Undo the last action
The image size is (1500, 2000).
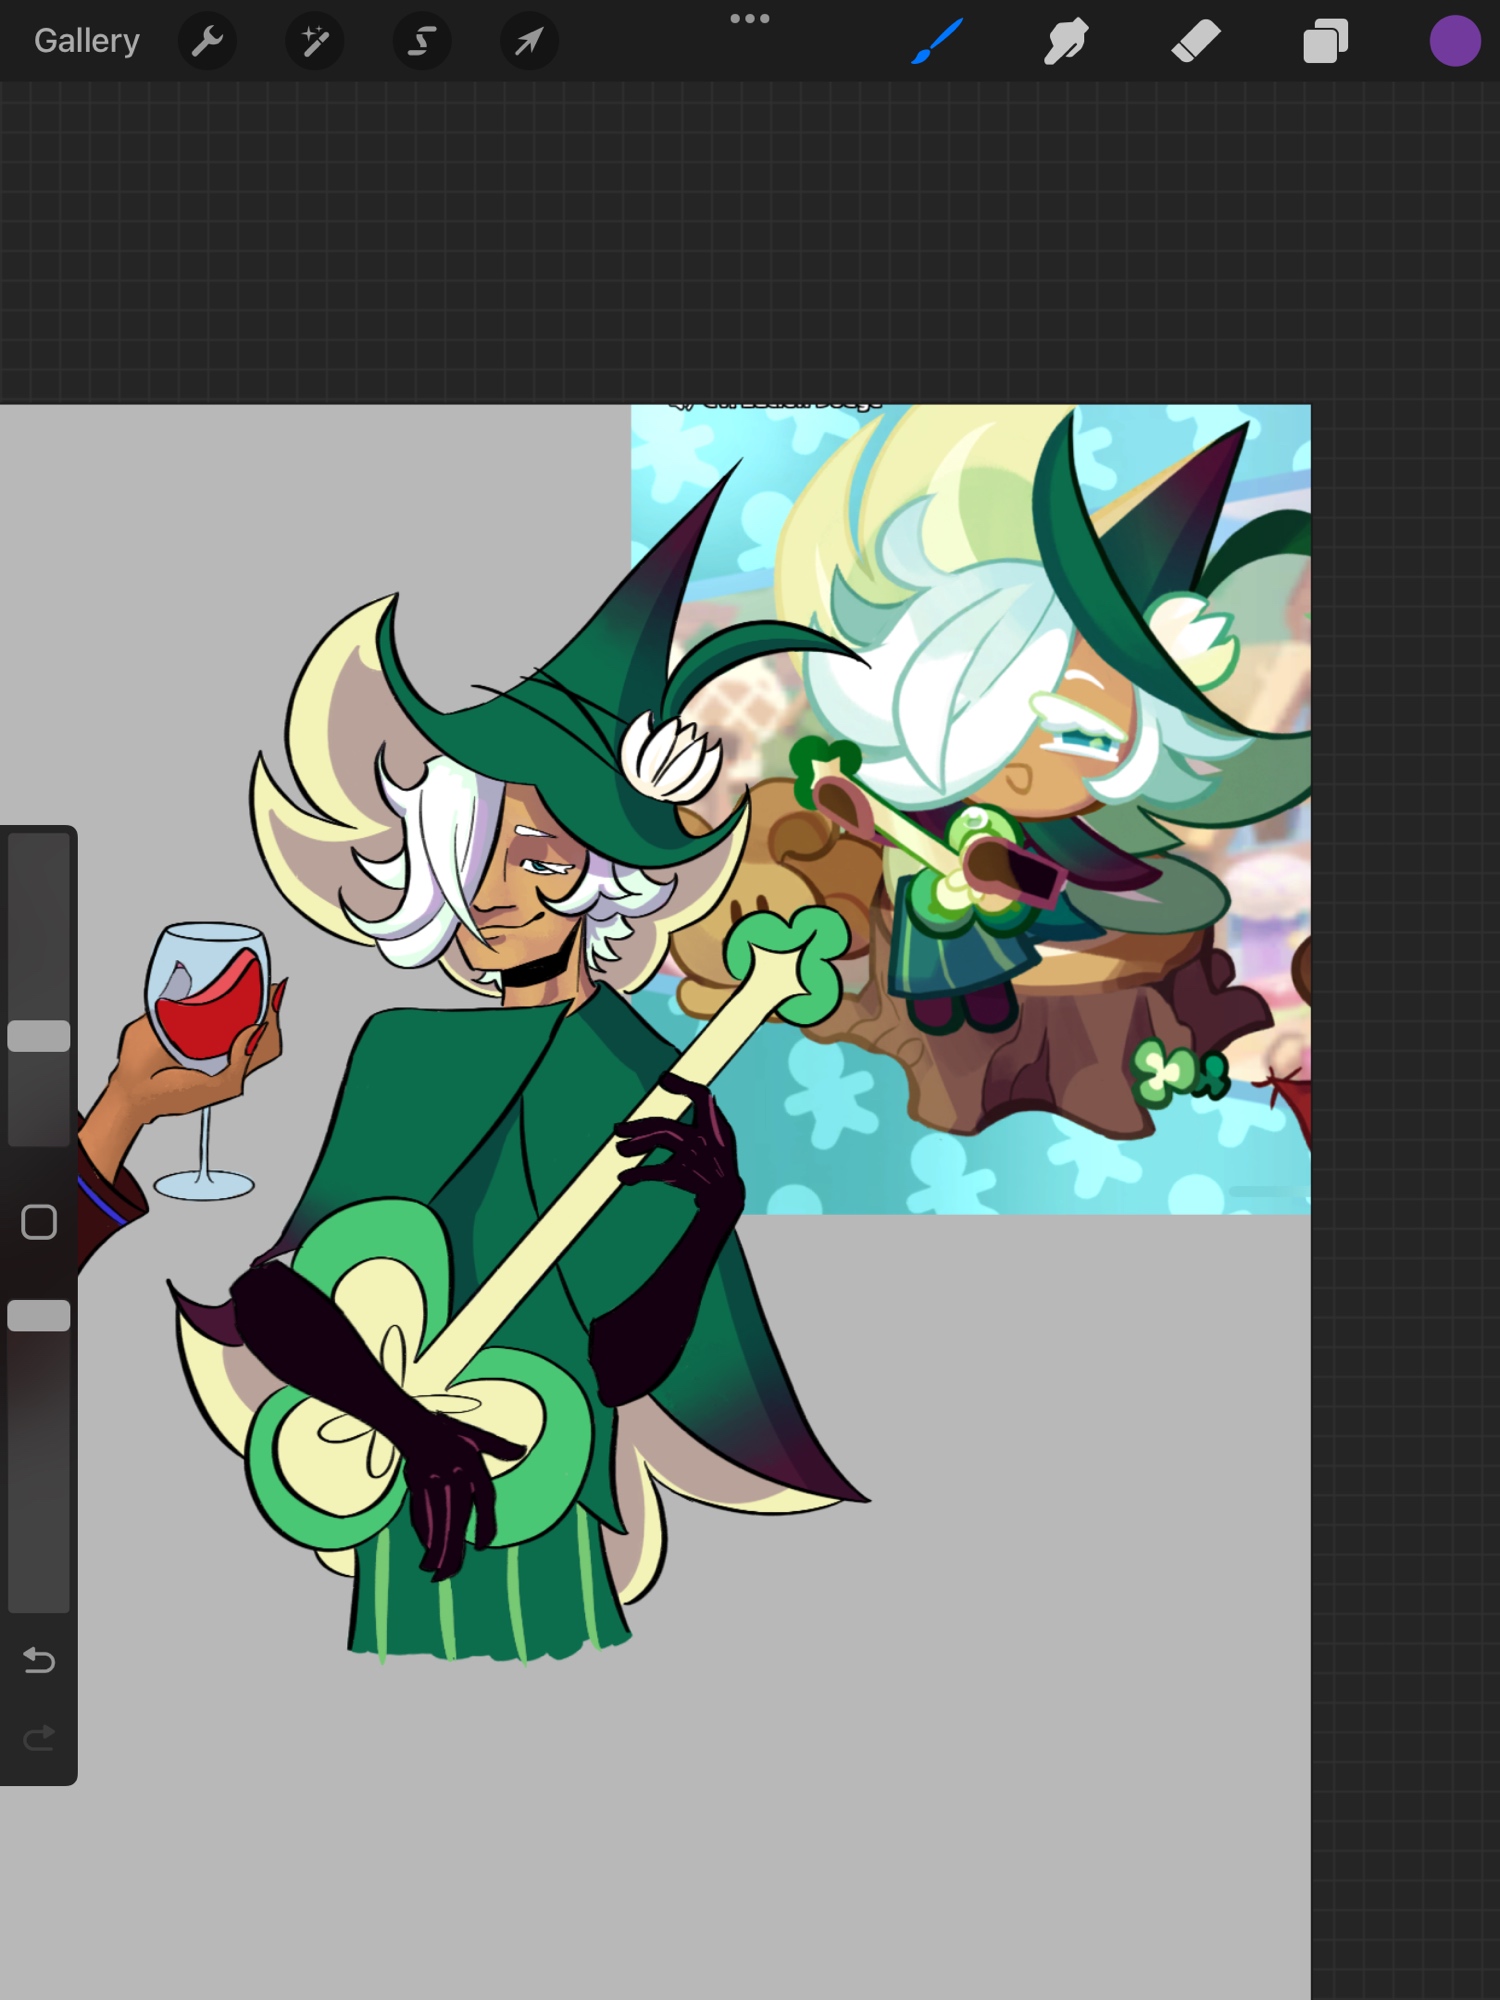[x=39, y=1661]
